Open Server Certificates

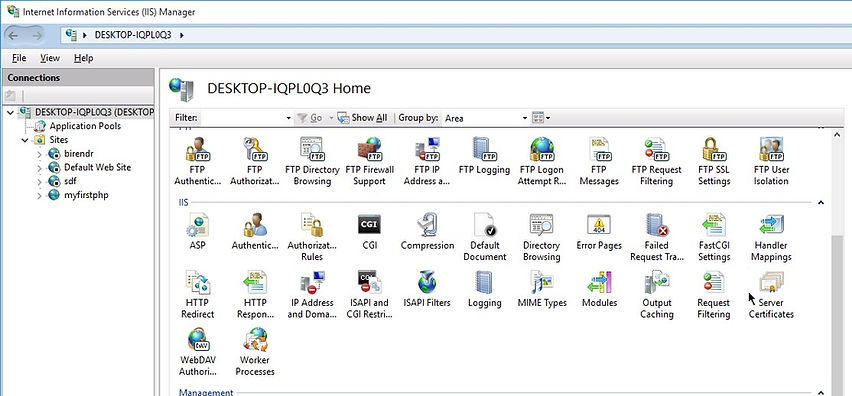pyautogui.click(x=771, y=294)
